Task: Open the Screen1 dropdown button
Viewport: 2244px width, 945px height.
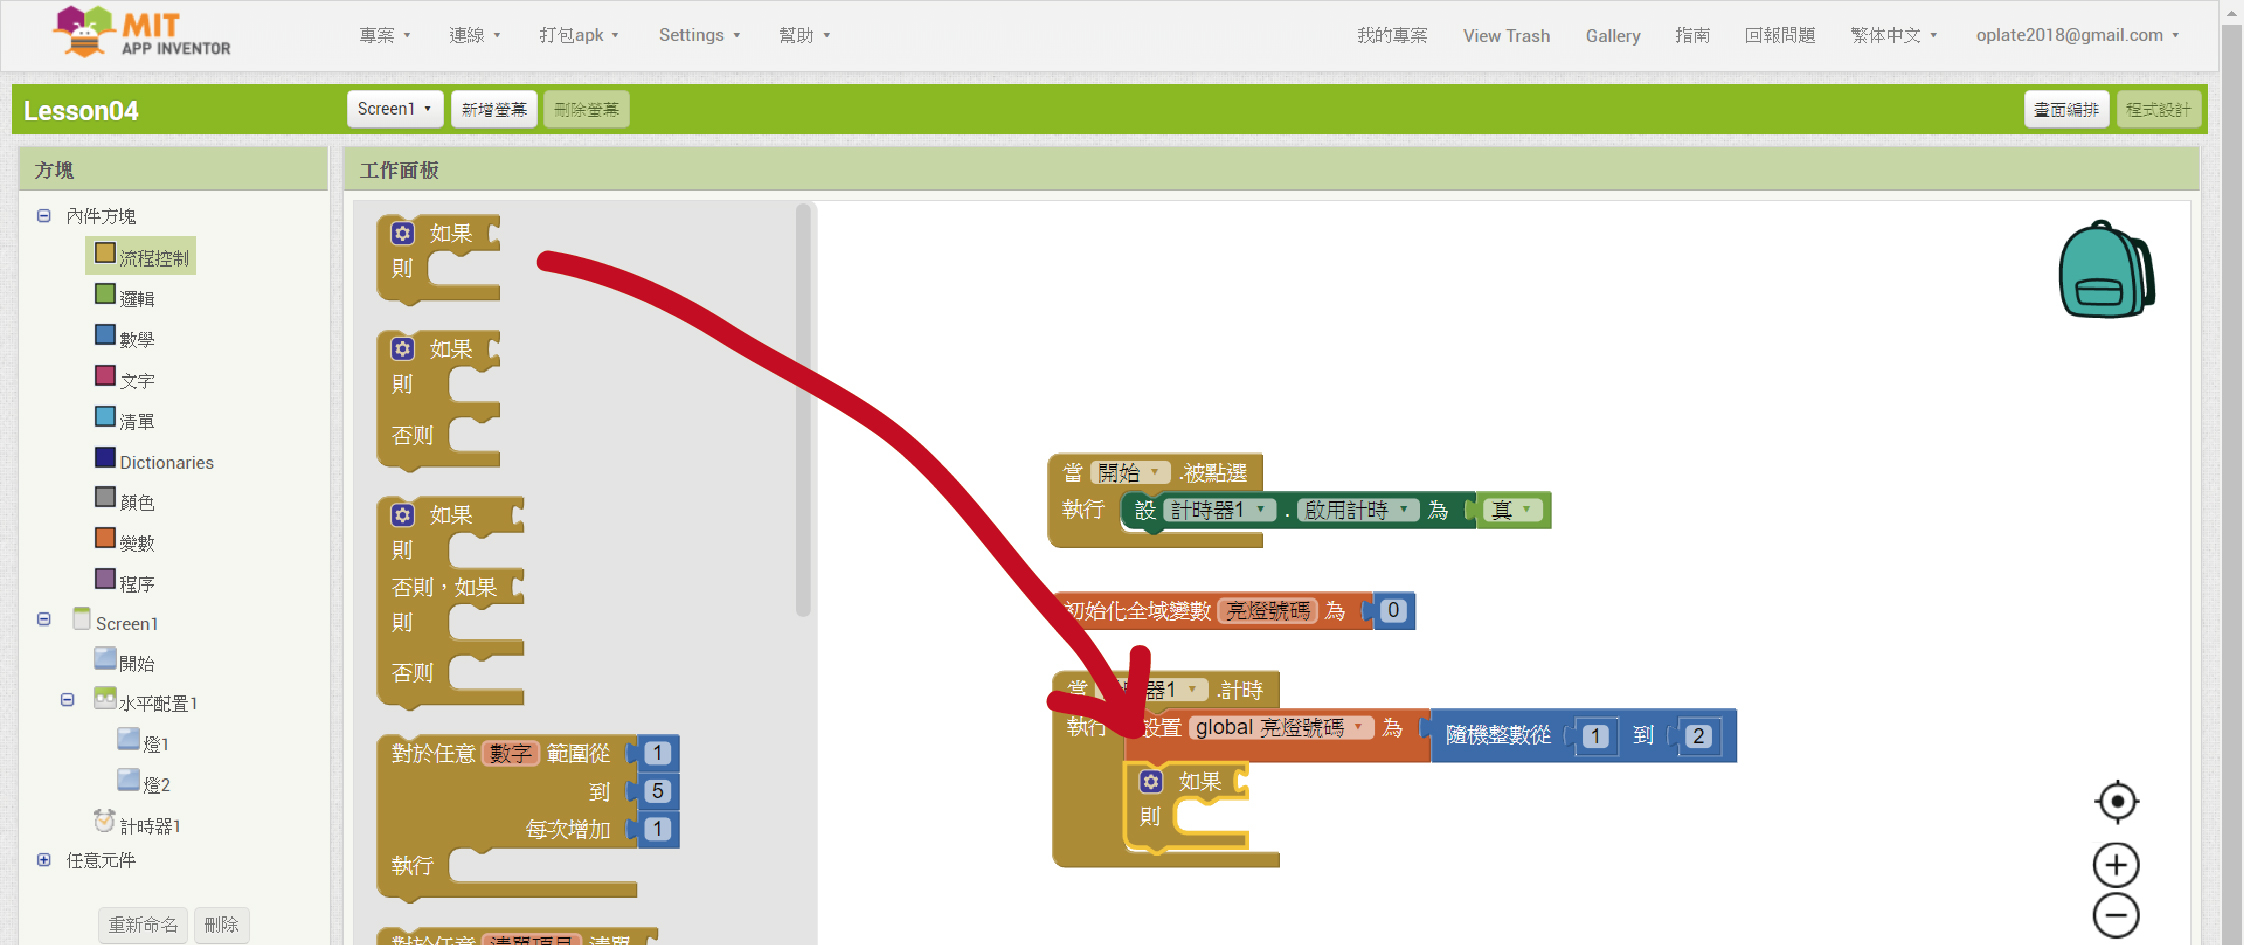Action: pos(394,109)
